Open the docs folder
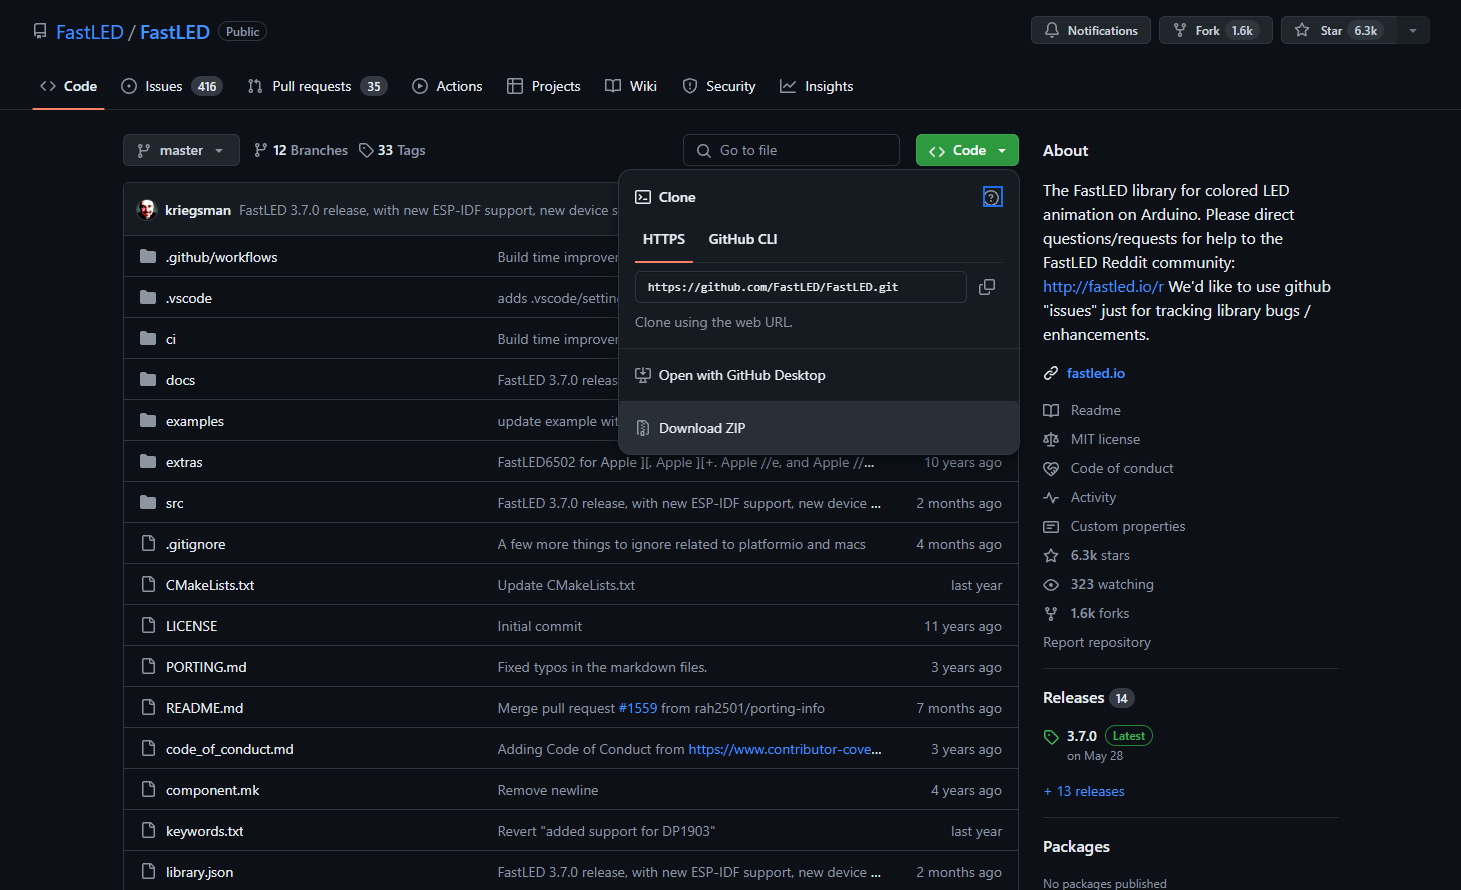Screen dimensions: 1461x890 point(180,380)
